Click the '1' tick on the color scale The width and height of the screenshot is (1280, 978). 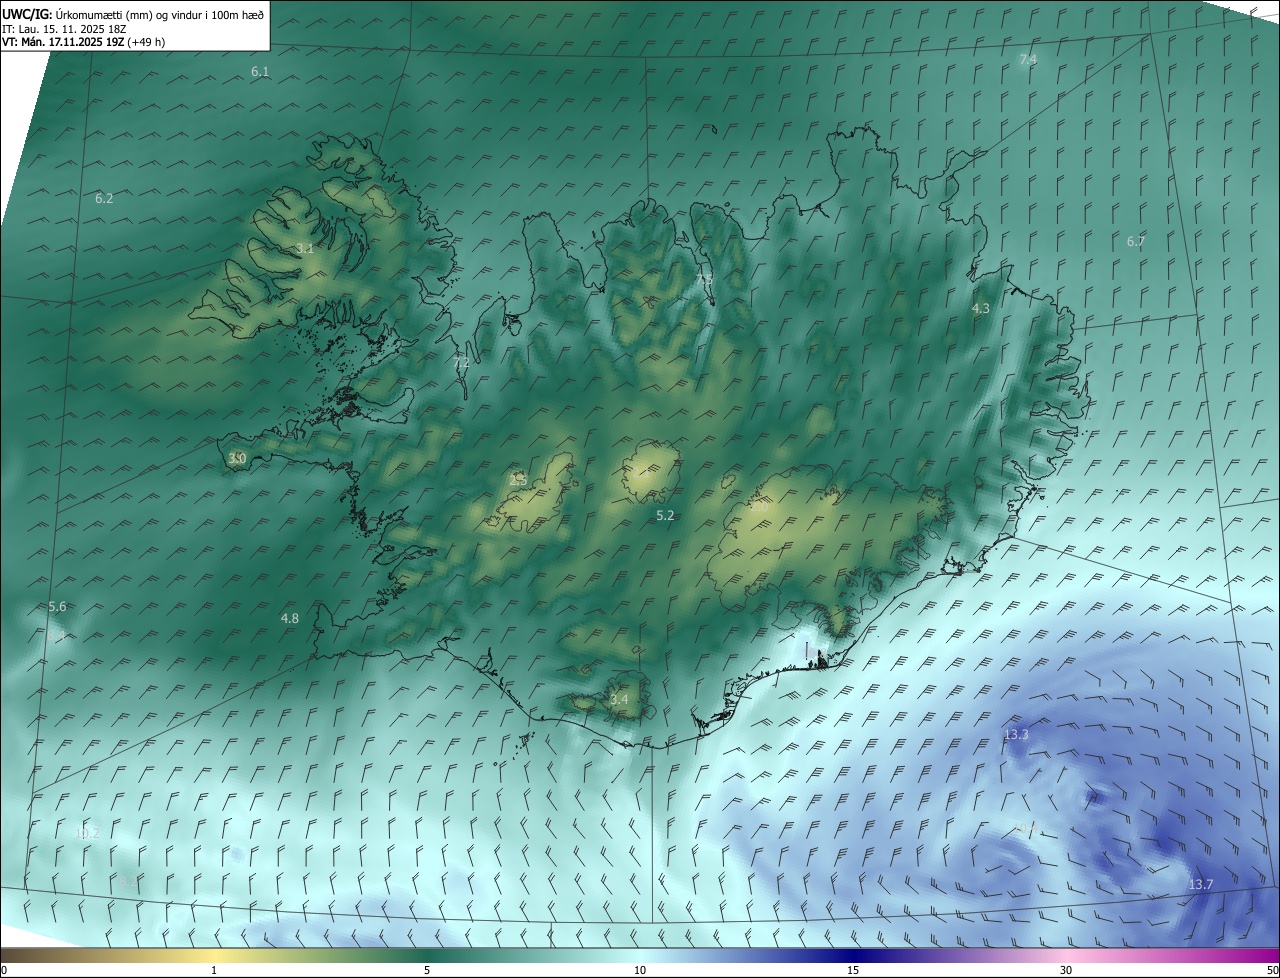[214, 971]
